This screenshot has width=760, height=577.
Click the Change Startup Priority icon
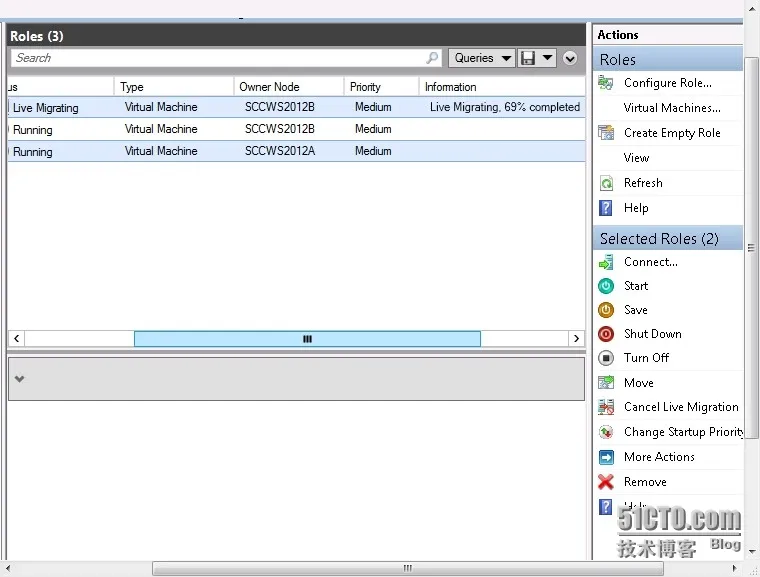pos(606,432)
